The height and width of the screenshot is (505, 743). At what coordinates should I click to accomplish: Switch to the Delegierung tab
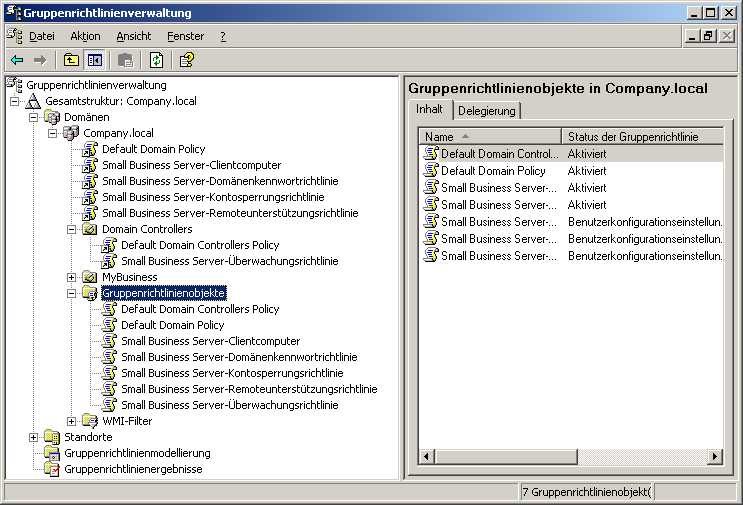pos(487,111)
